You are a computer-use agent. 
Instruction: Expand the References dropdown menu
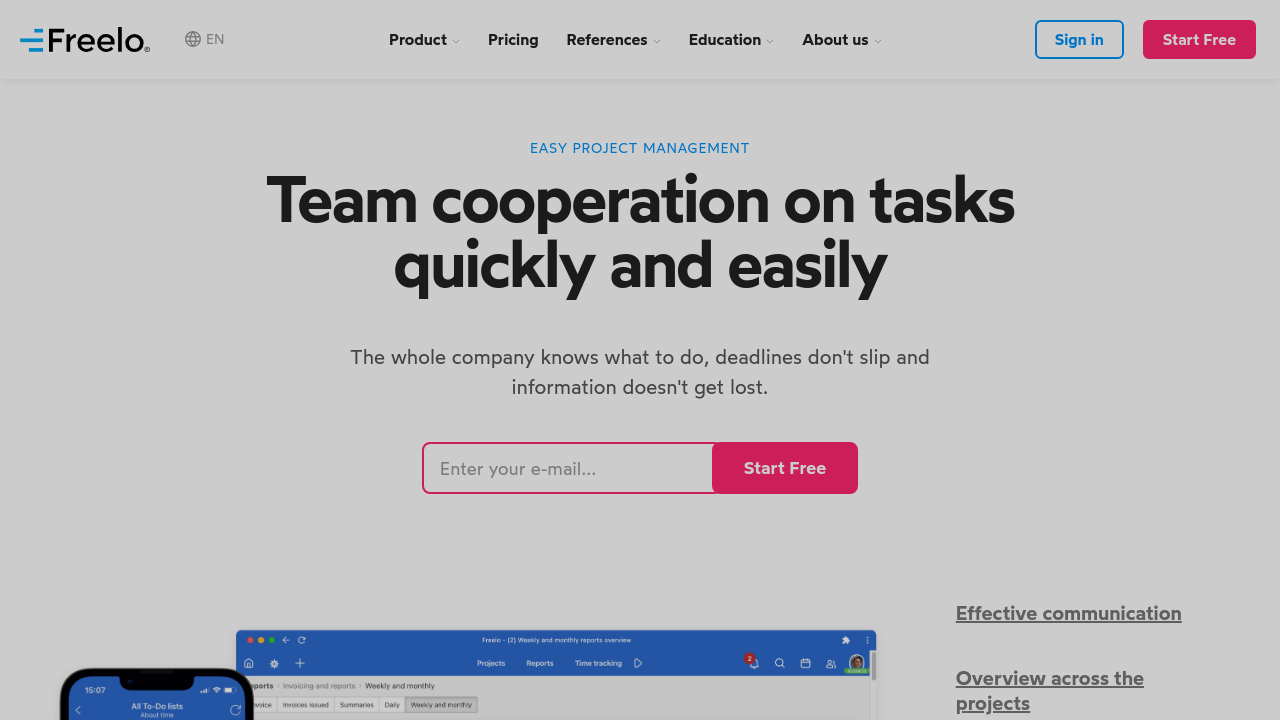[x=613, y=40]
